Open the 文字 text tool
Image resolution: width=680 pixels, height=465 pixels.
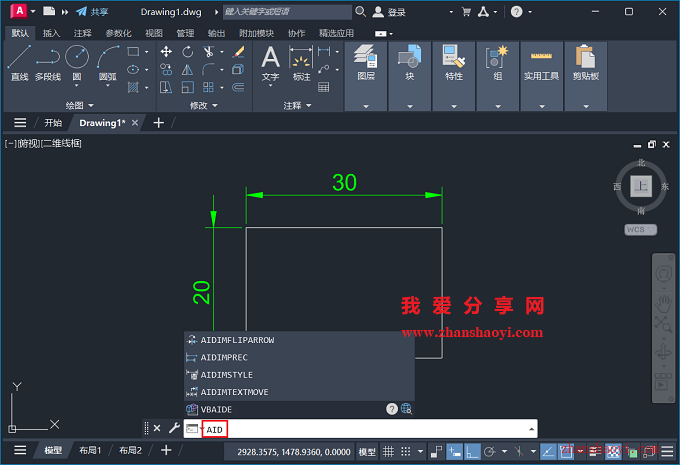(270, 64)
